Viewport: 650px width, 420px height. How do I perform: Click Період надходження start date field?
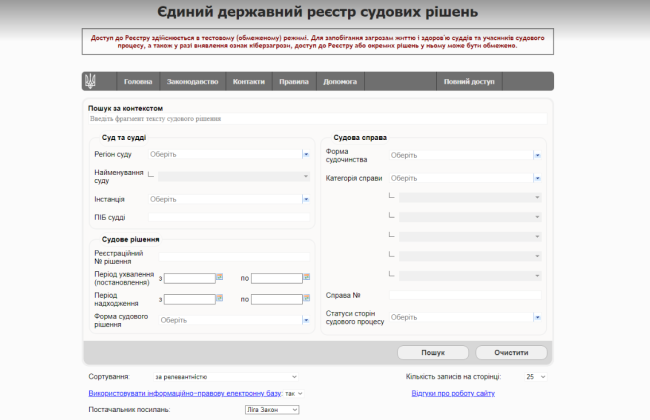coord(190,299)
